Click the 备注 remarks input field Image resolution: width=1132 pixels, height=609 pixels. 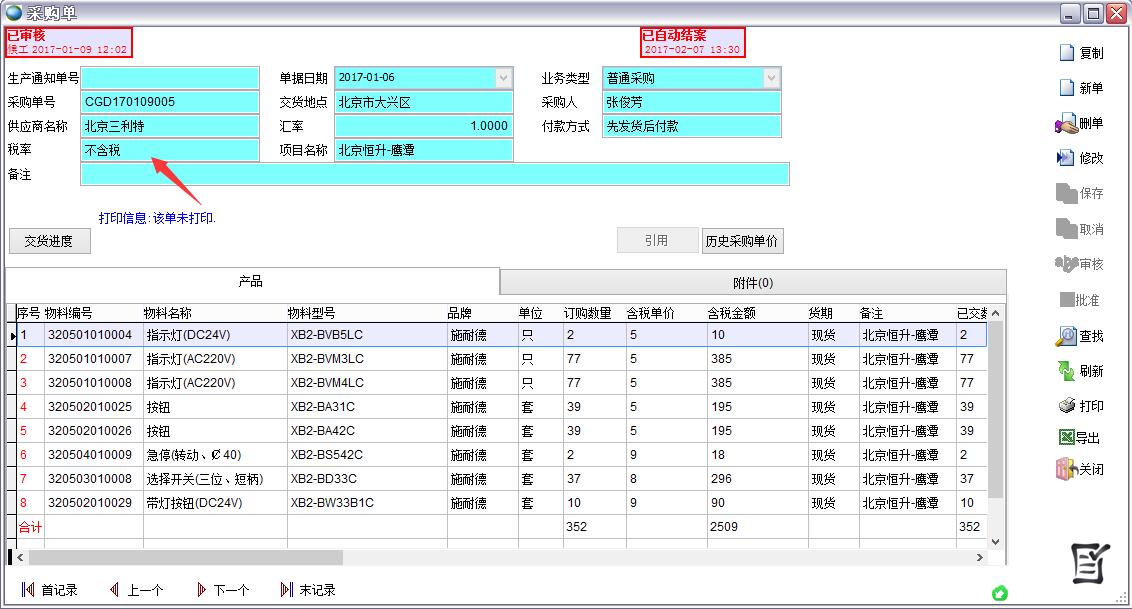pyautogui.click(x=434, y=174)
